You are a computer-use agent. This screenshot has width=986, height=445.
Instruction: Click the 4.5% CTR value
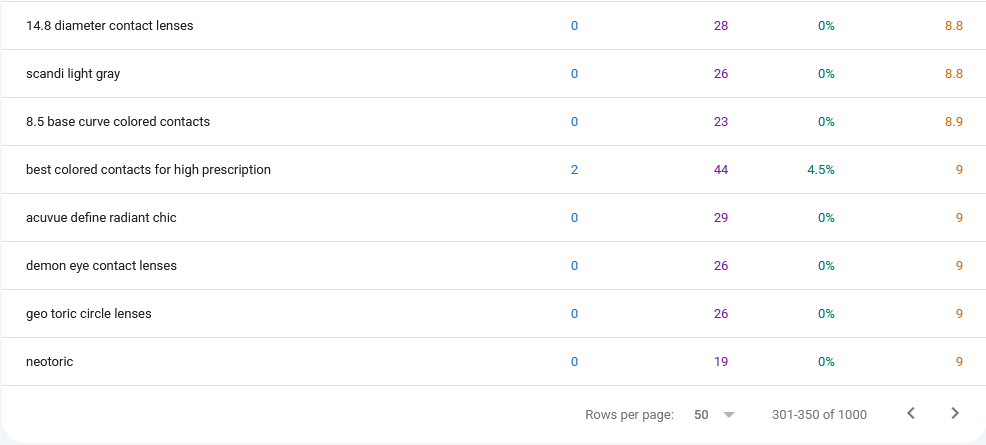[821, 170]
